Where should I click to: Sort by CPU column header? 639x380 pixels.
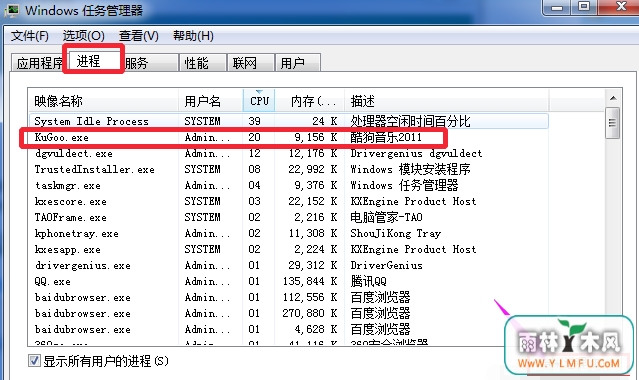(259, 101)
